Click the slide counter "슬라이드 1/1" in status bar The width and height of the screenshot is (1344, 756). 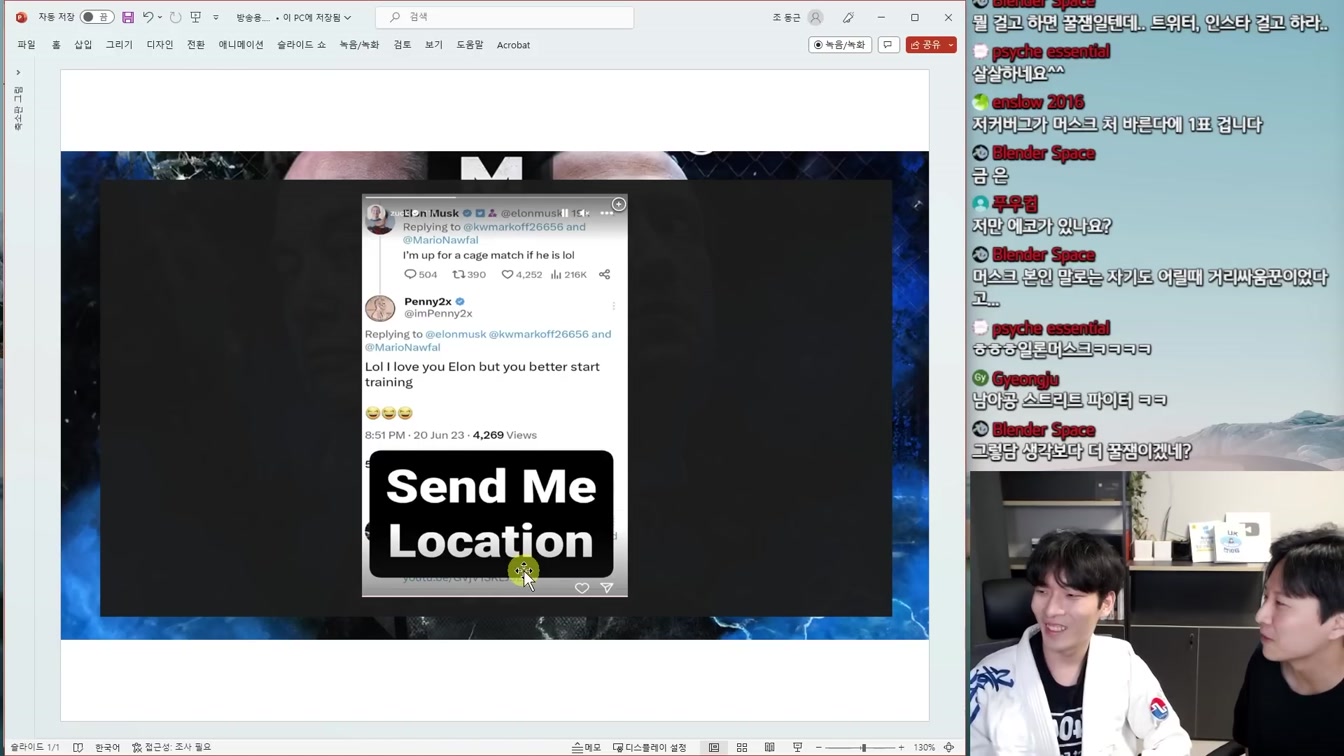tap(35, 747)
